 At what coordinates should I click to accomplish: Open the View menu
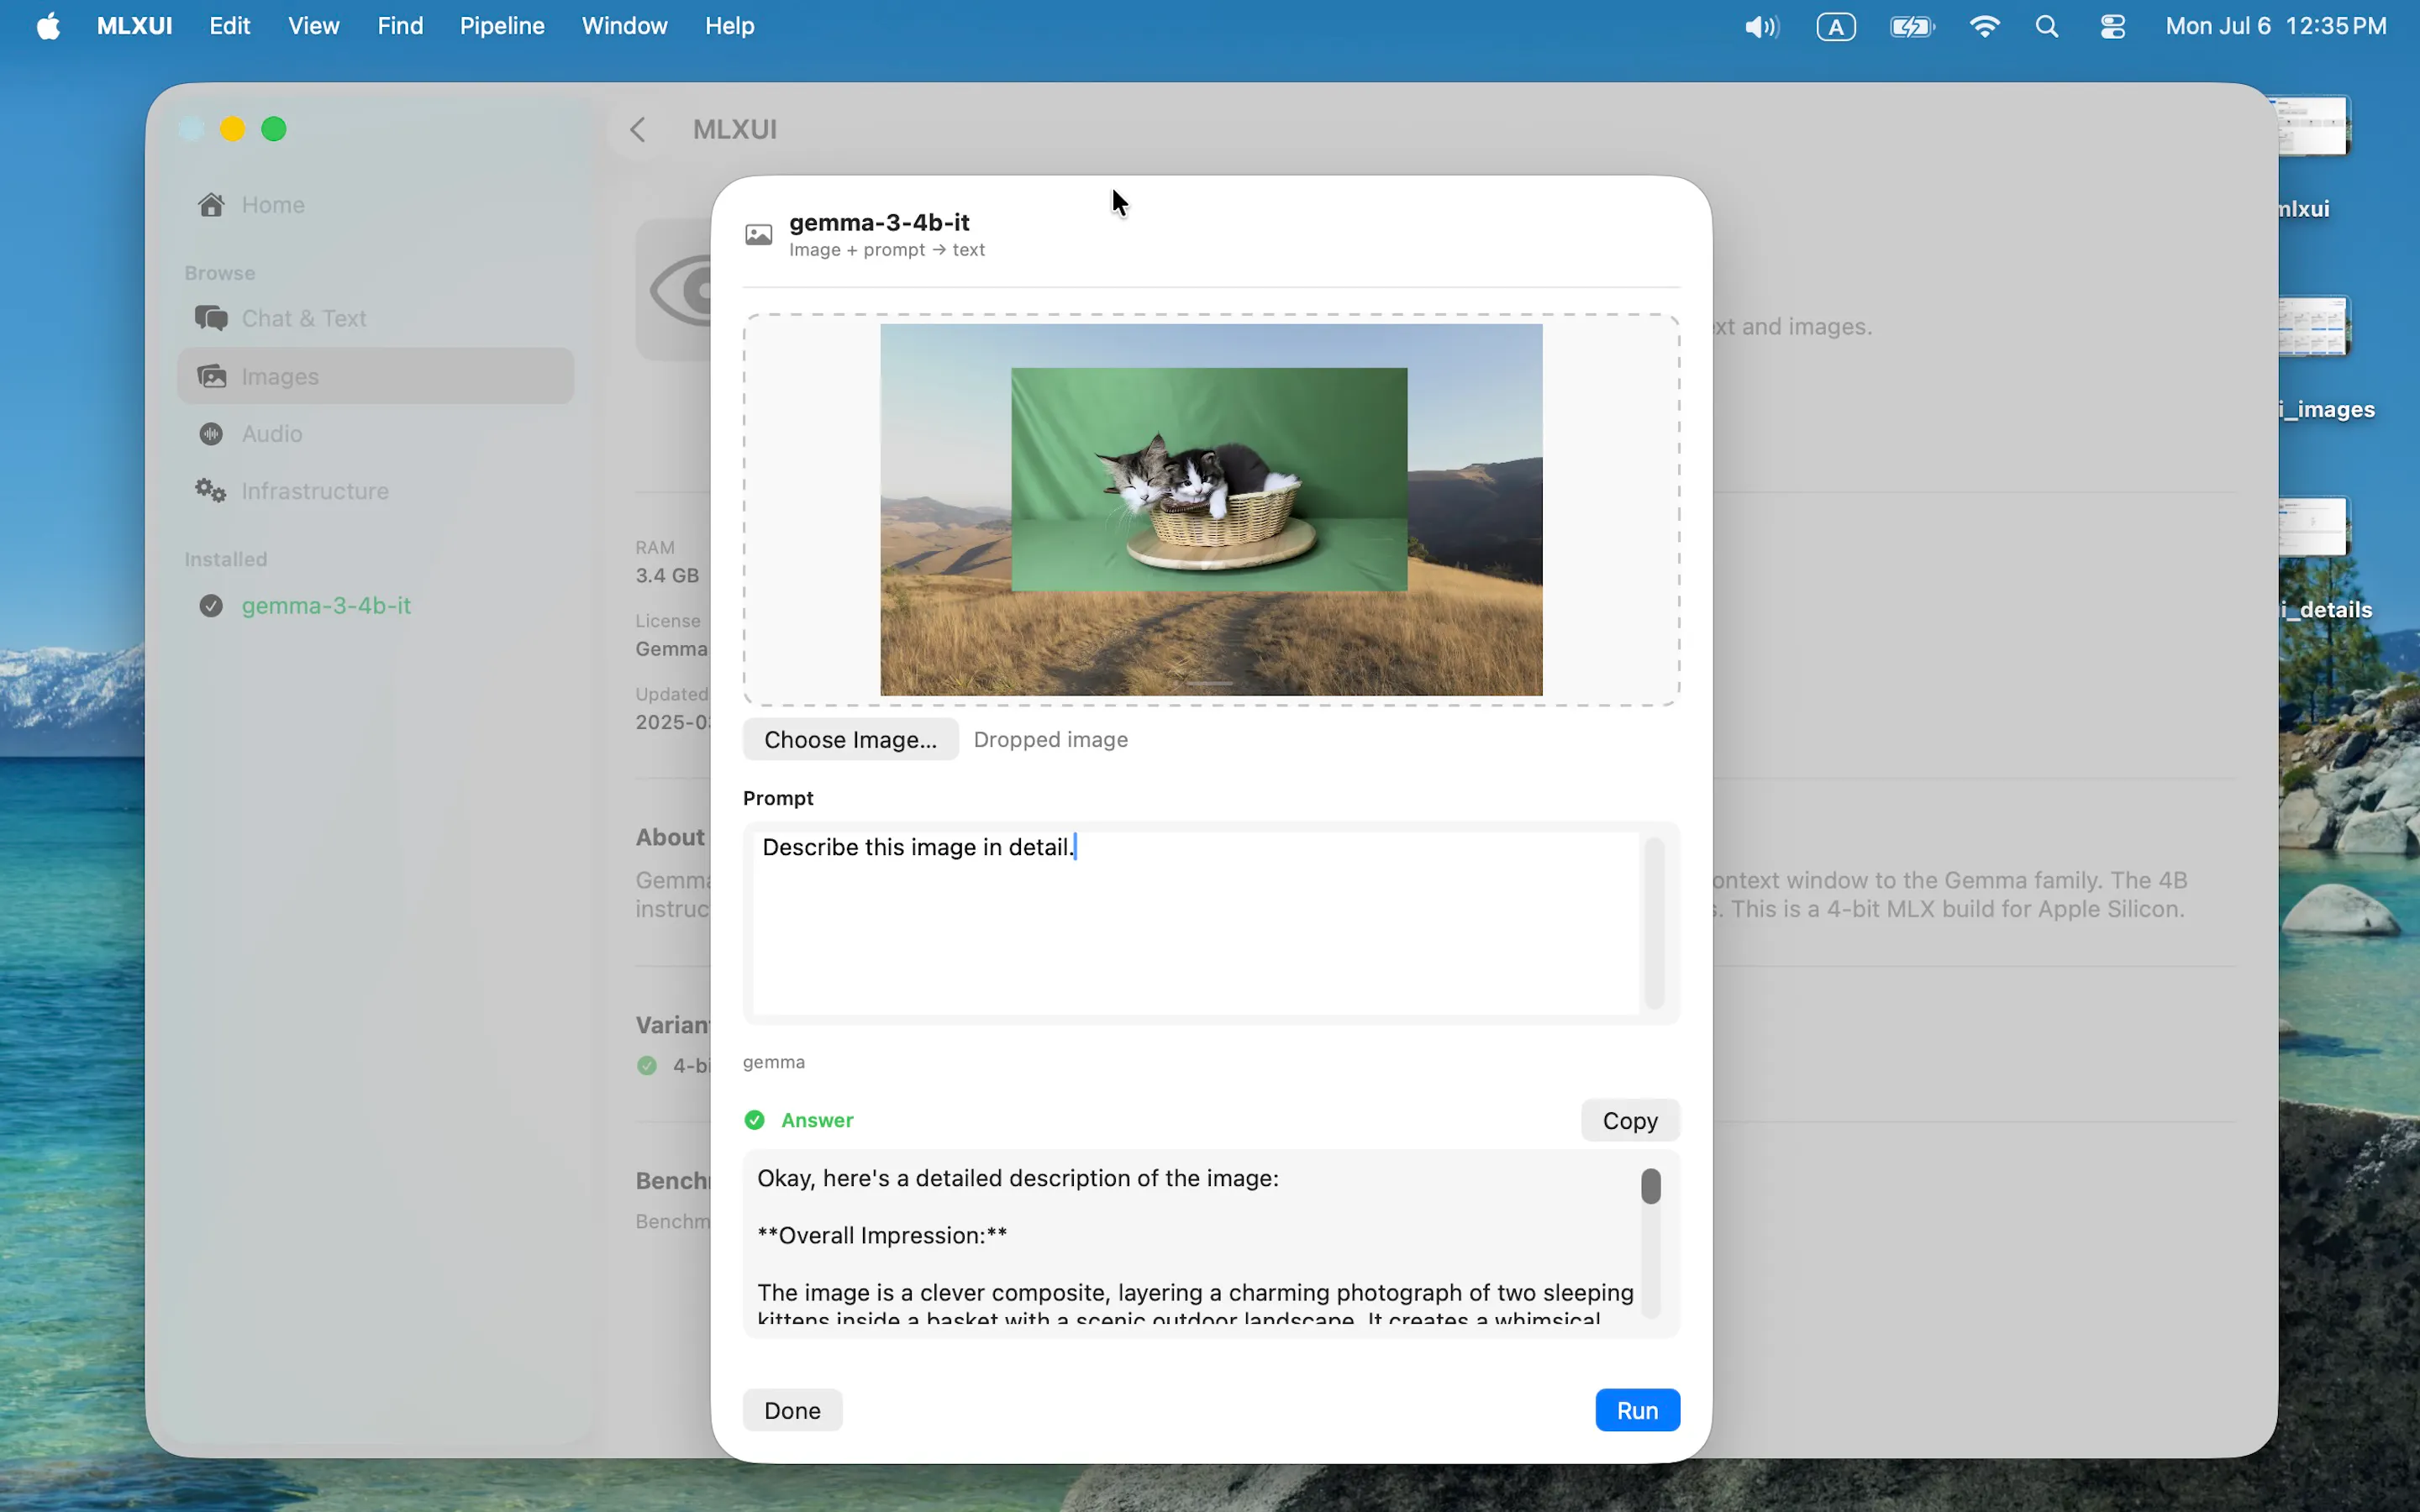tap(313, 26)
